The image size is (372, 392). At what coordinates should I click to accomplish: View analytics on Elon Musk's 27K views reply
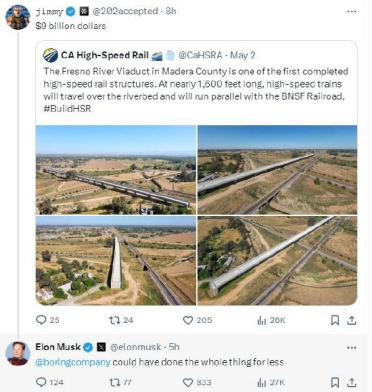click(262, 382)
